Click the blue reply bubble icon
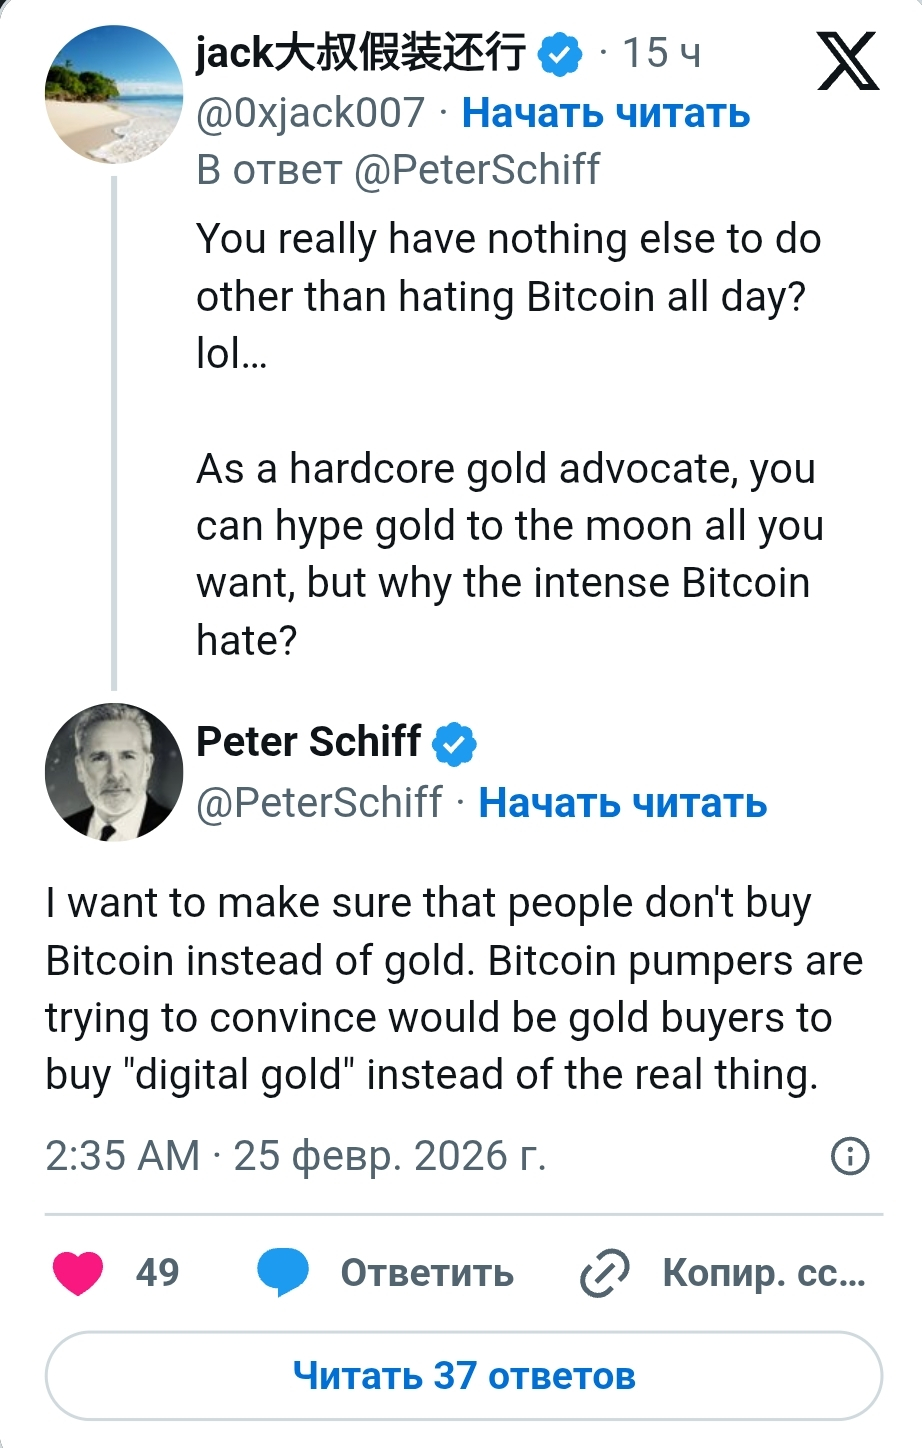Screen dimensions: 922x1448 283,1273
